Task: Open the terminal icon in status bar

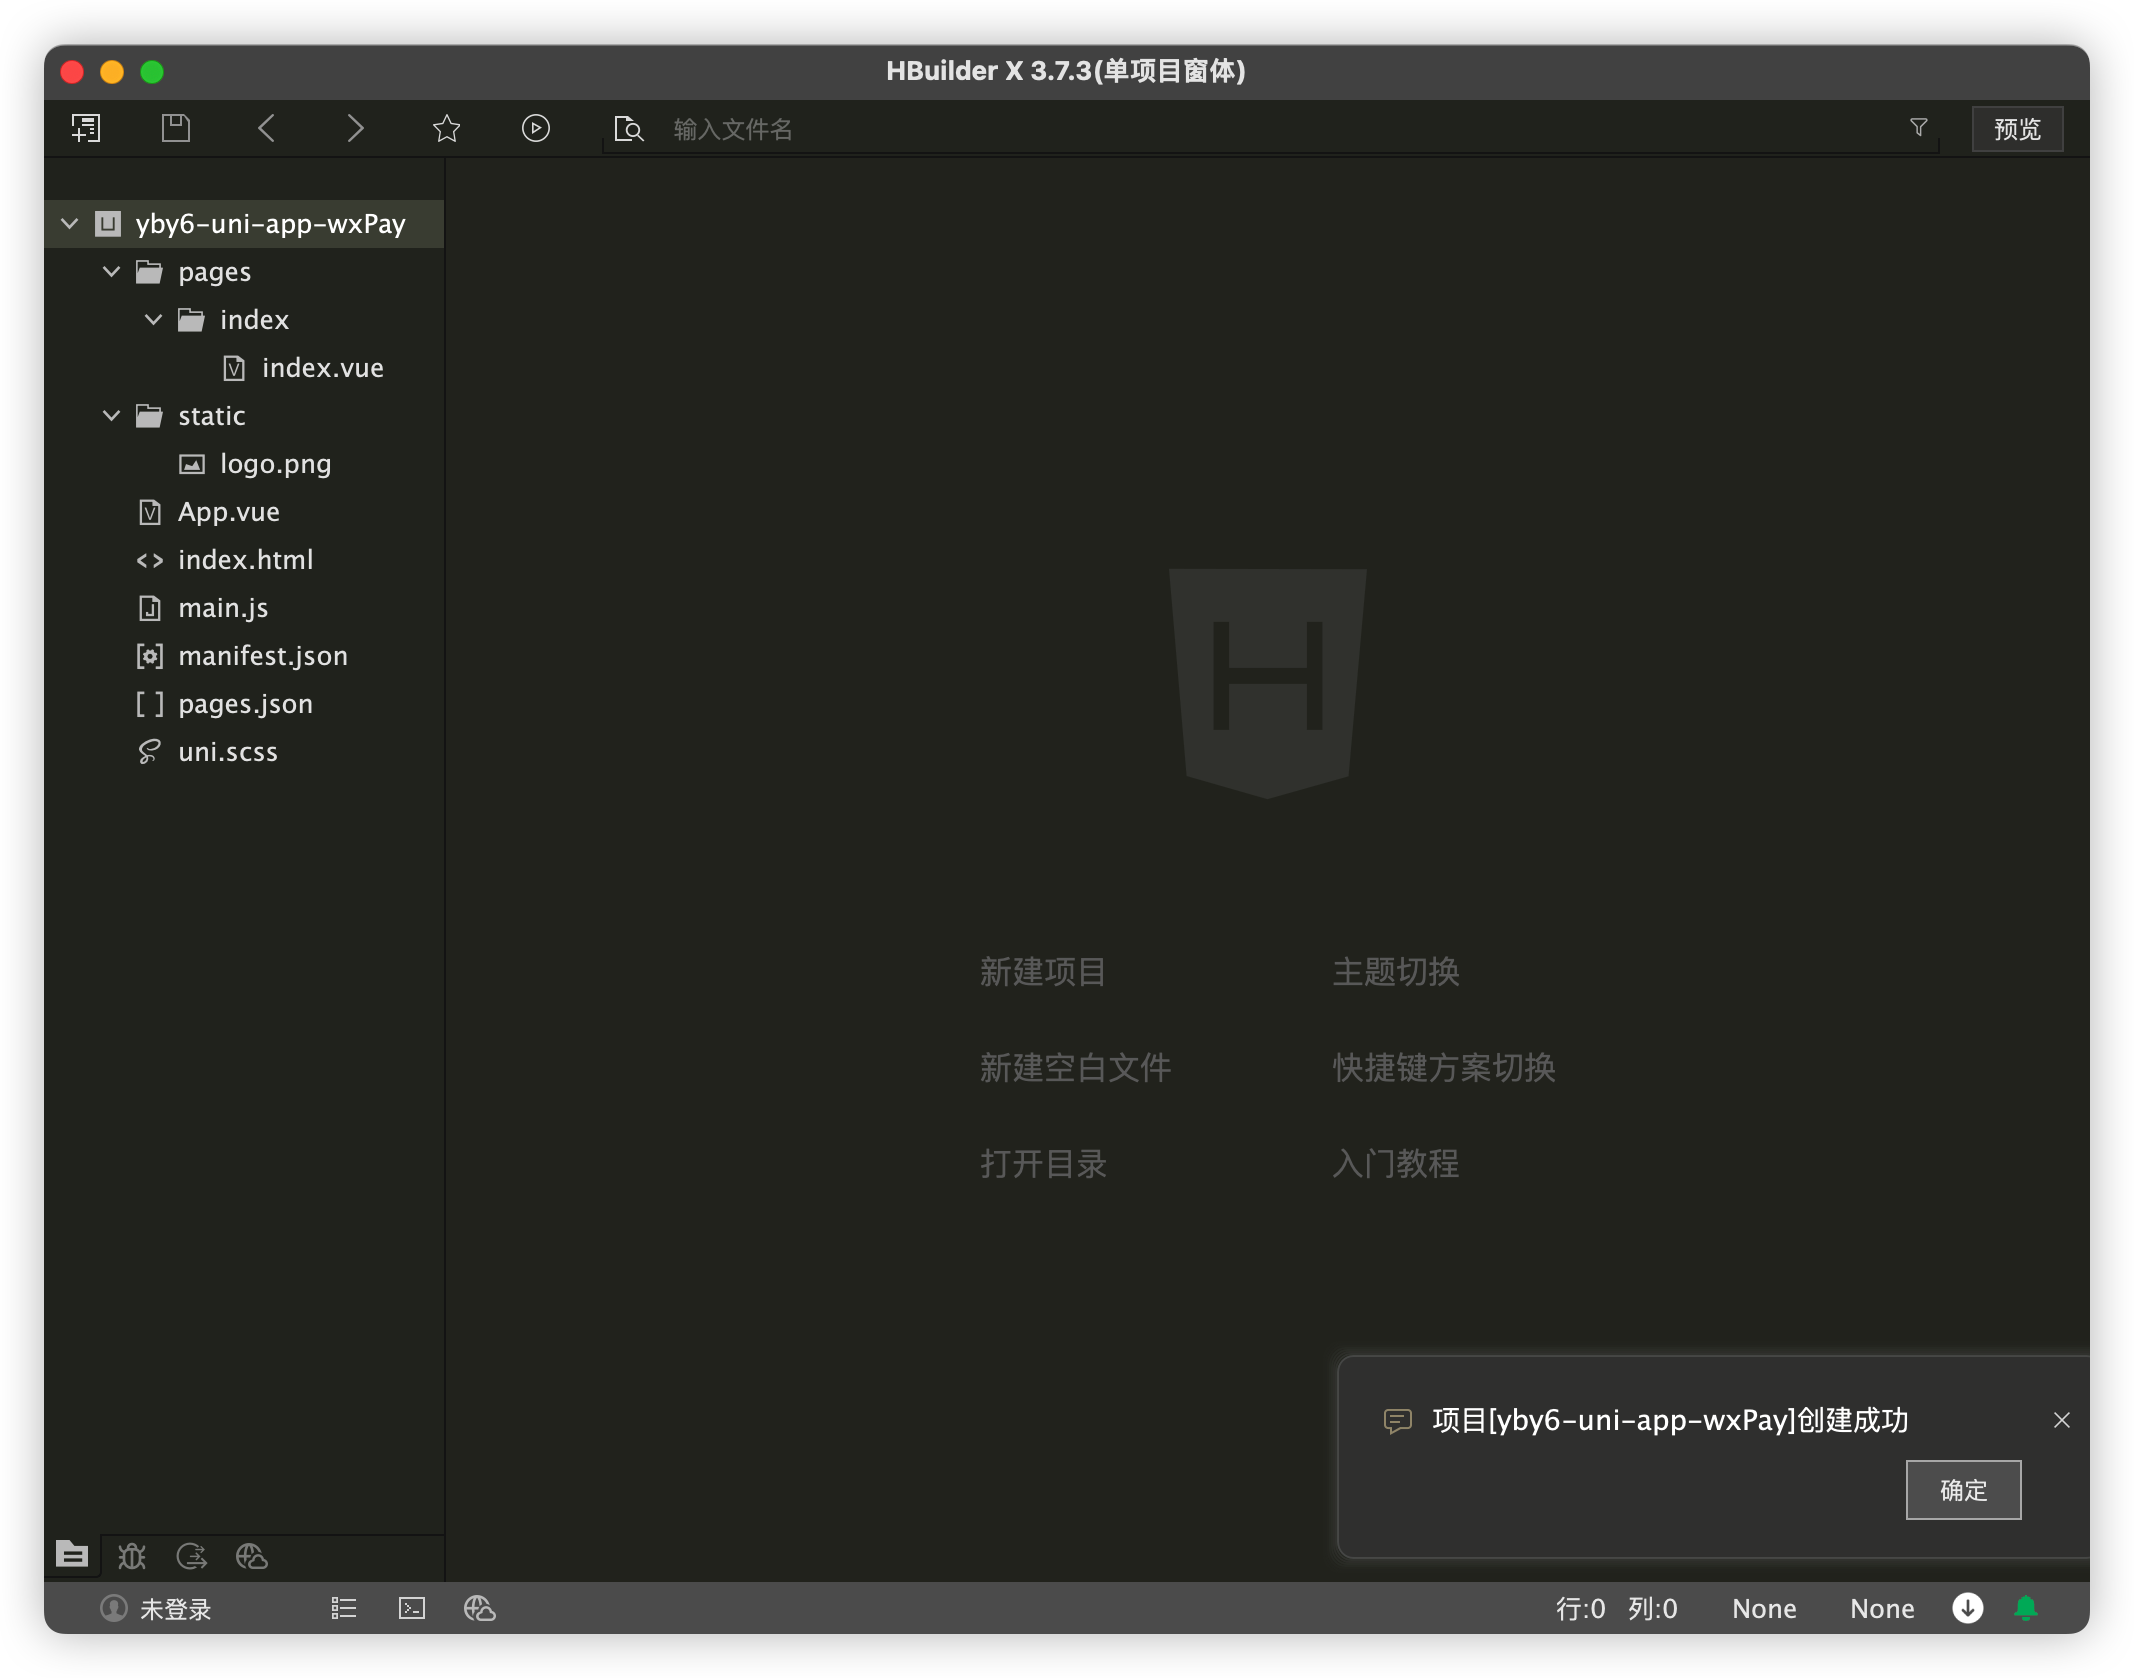Action: point(412,1608)
